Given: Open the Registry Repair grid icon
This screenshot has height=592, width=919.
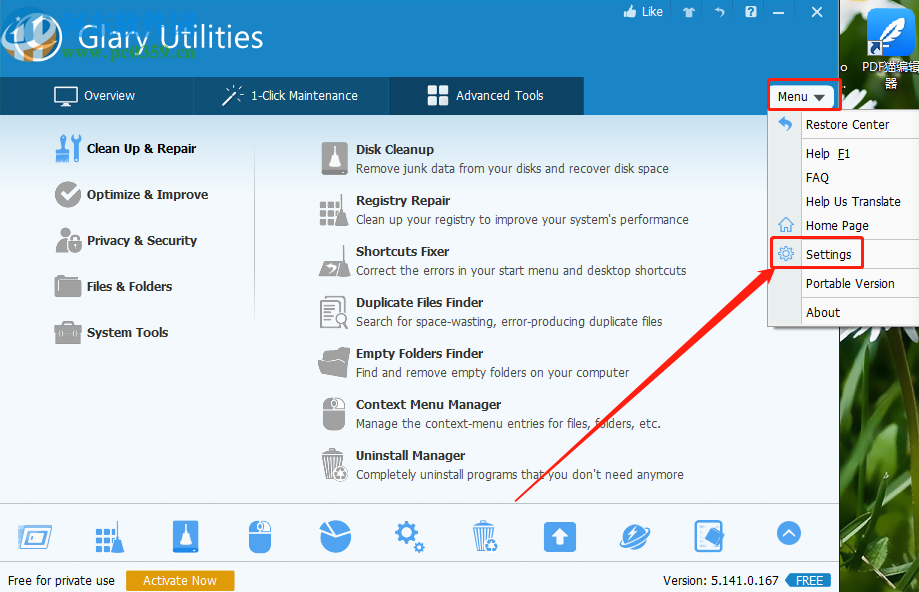Looking at the screenshot, I should [x=334, y=210].
